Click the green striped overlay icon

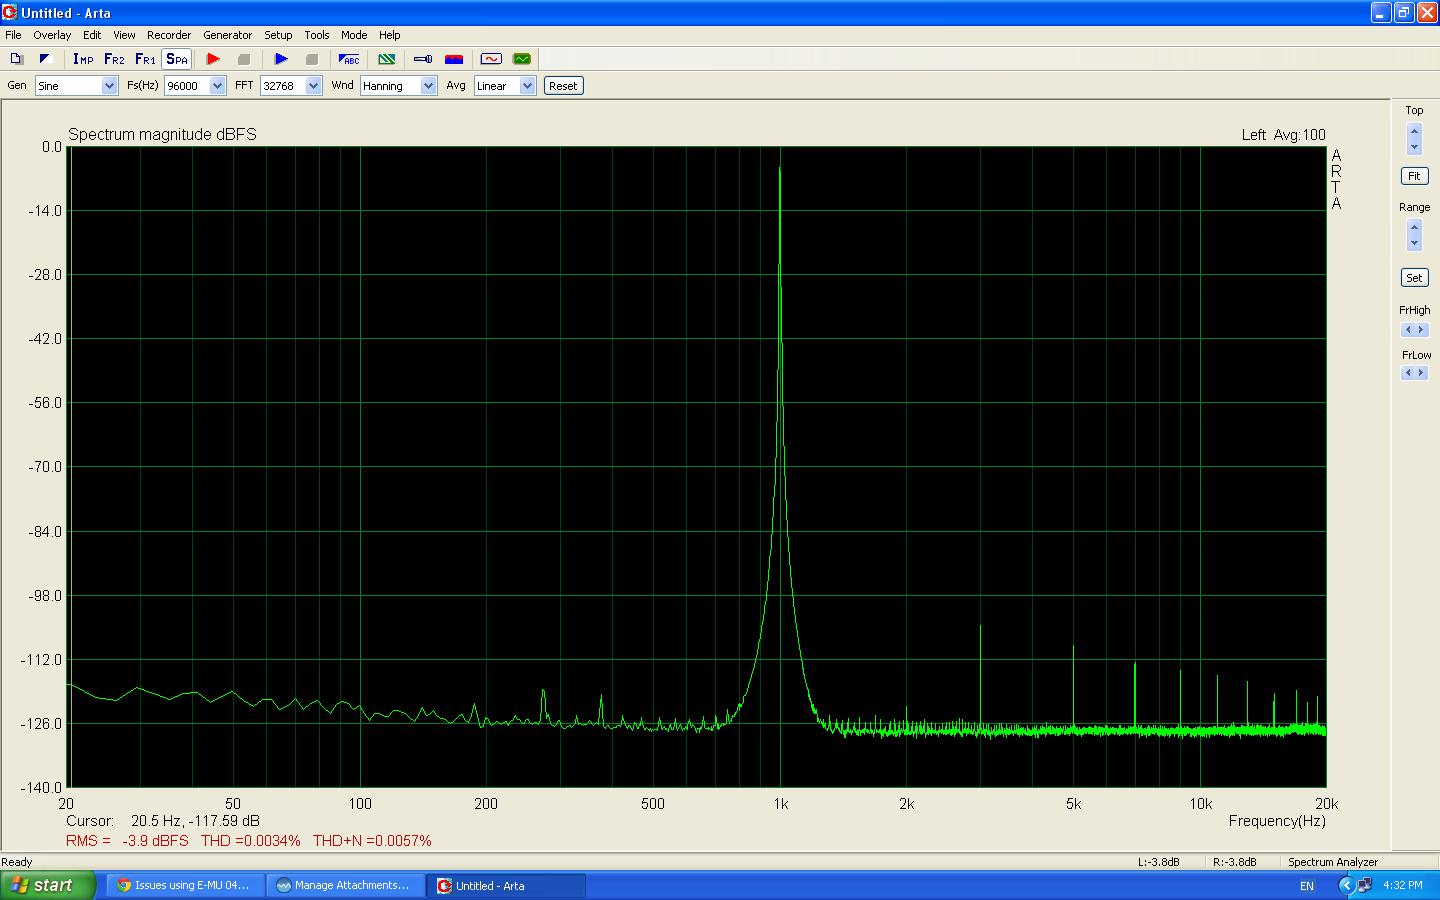(x=386, y=59)
